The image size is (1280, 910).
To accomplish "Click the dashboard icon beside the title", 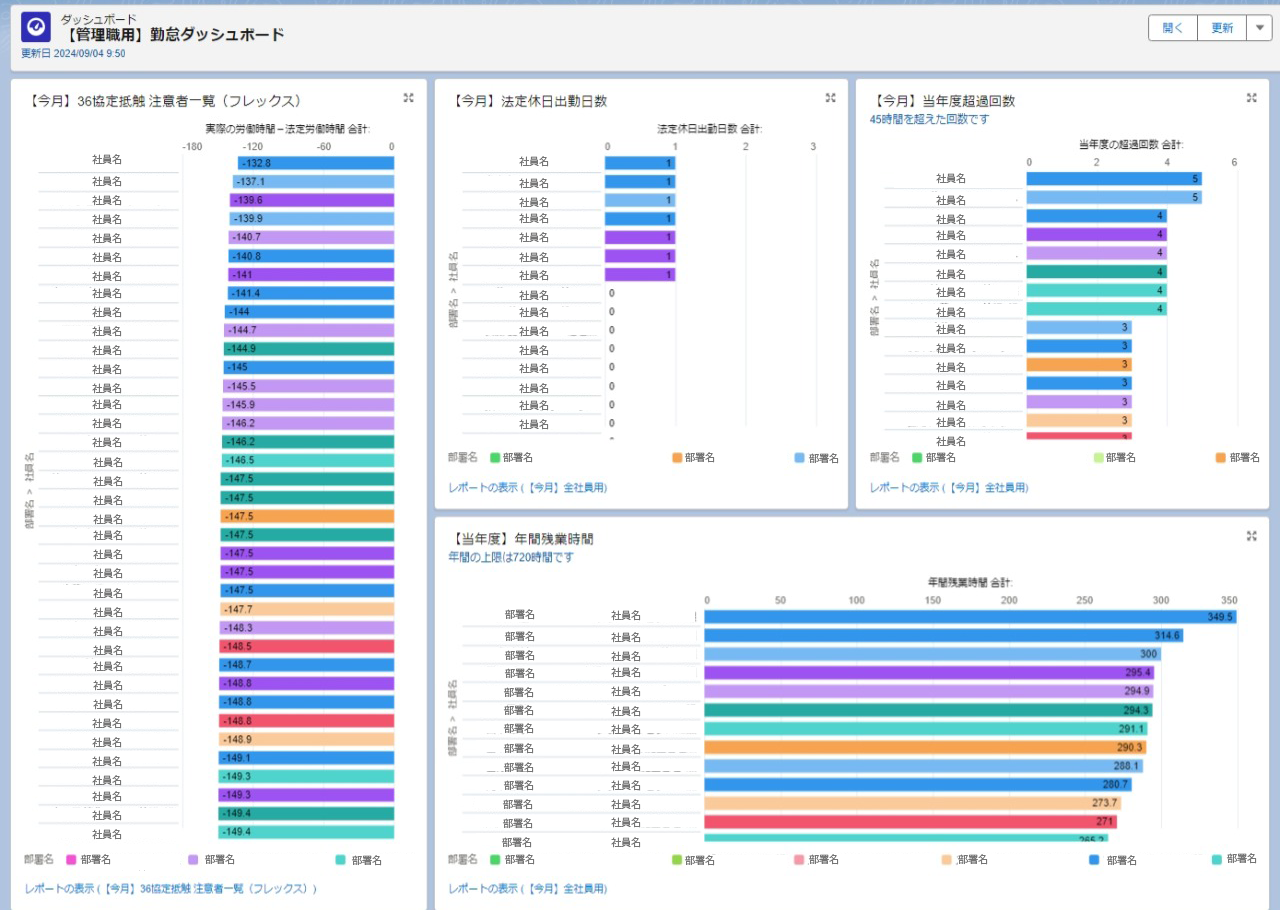I will click(x=33, y=26).
